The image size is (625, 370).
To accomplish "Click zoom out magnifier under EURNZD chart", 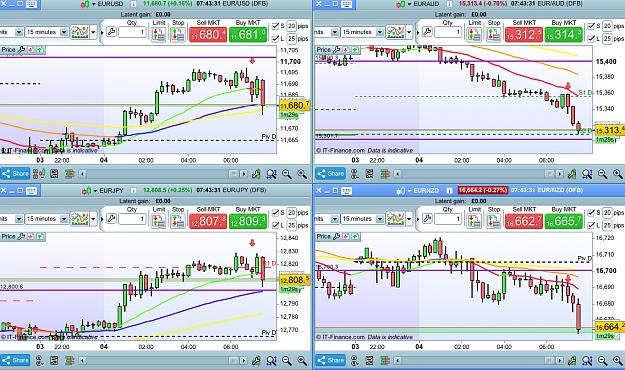I will 602,360.
